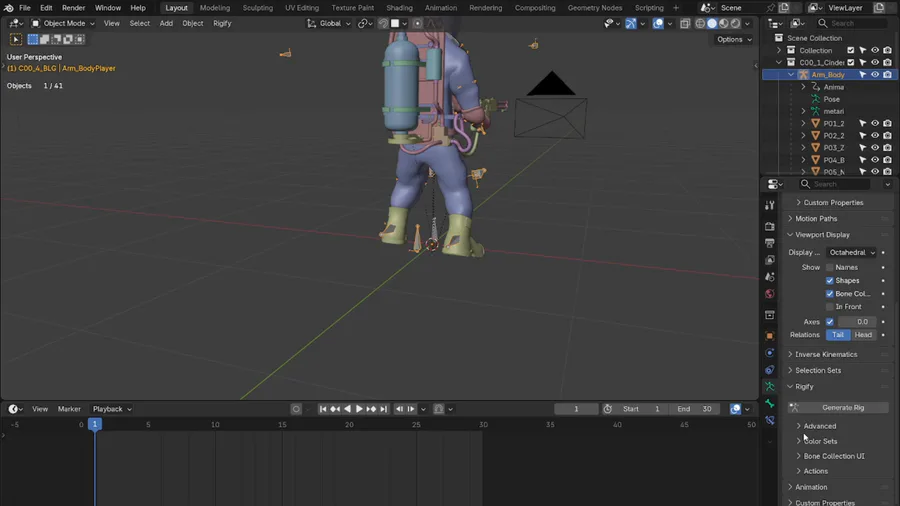Switch to the Sculpting workspace tab
Image resolution: width=900 pixels, height=506 pixels.
coord(258,8)
